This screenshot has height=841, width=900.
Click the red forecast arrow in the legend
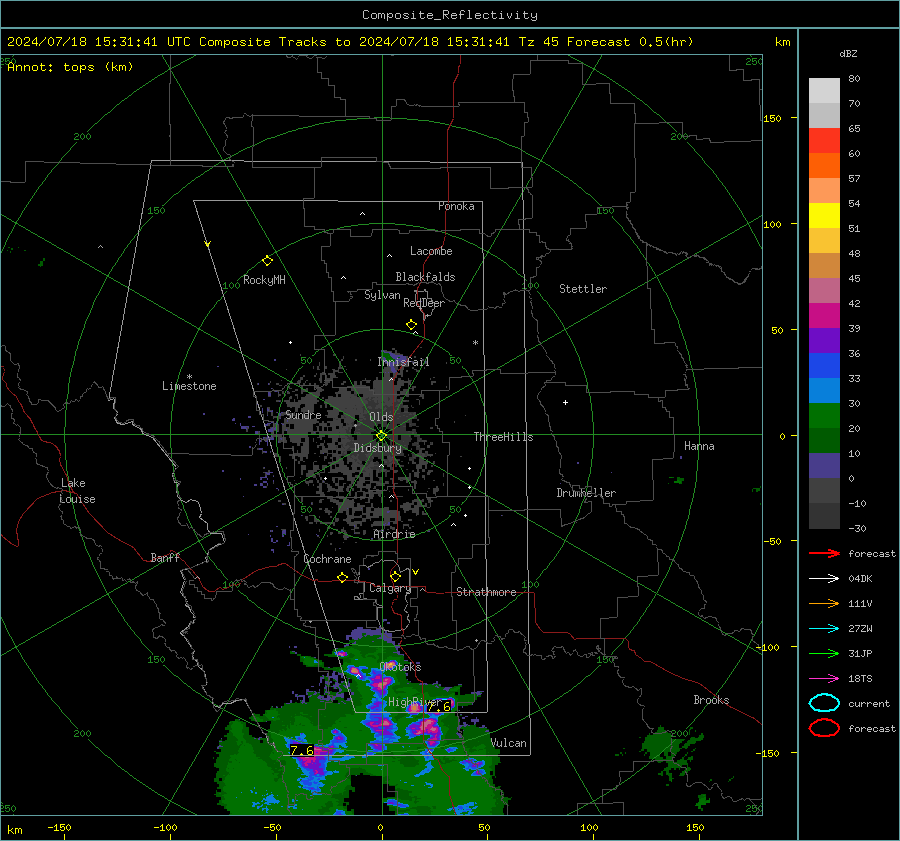tap(824, 553)
